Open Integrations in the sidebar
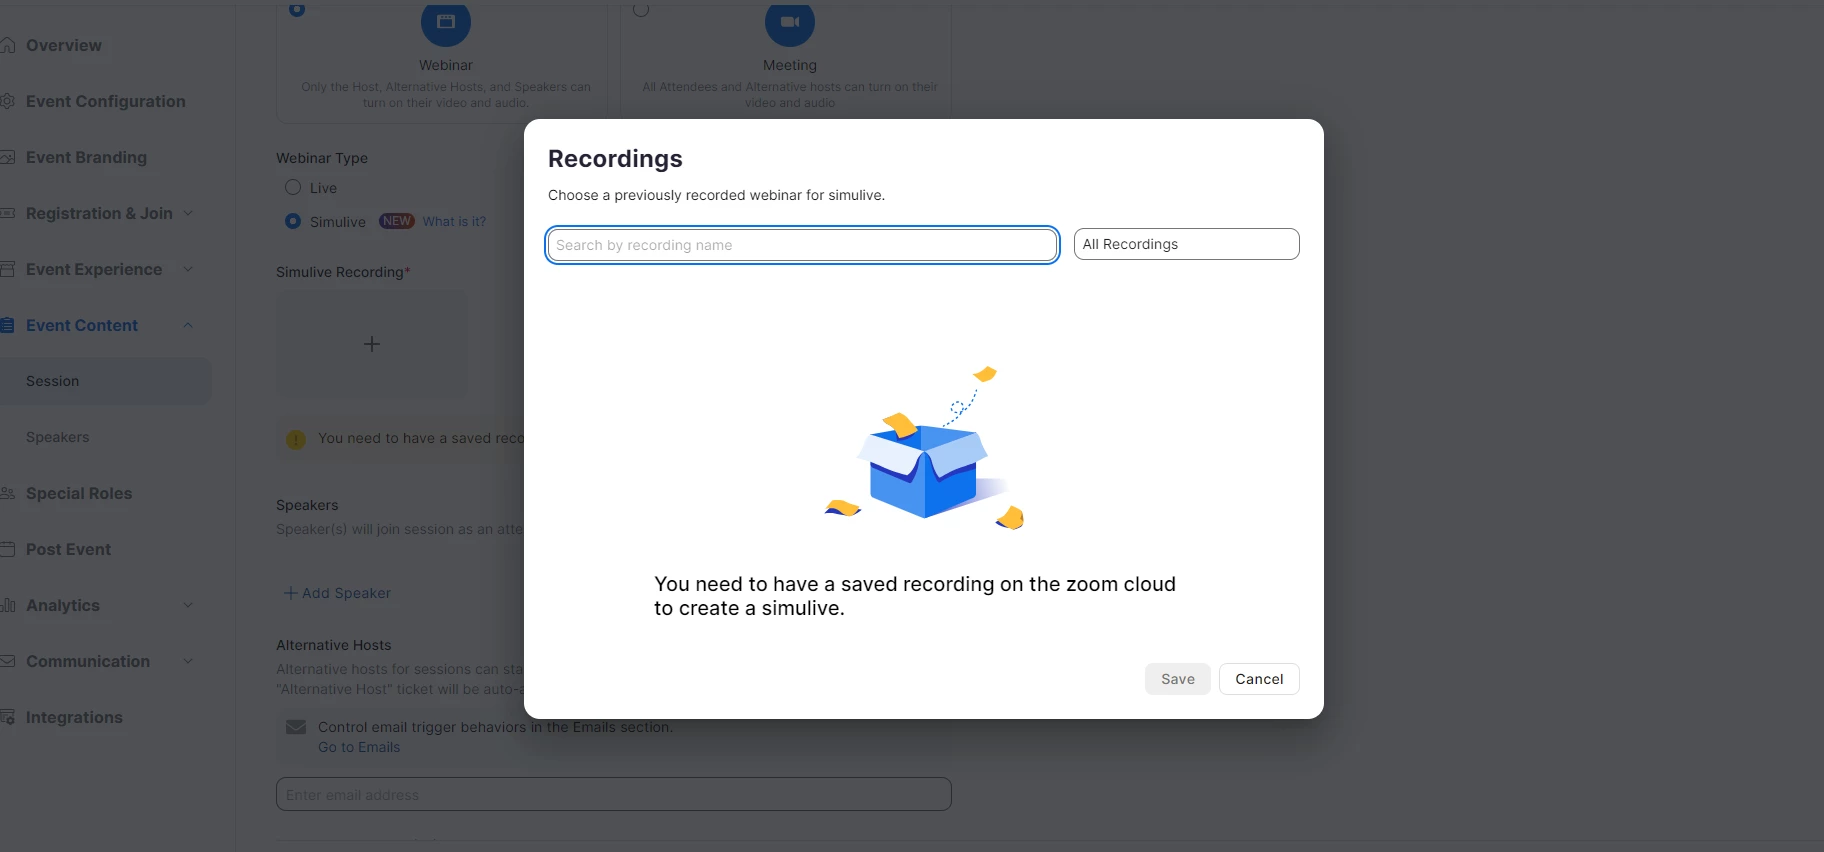 [x=74, y=717]
